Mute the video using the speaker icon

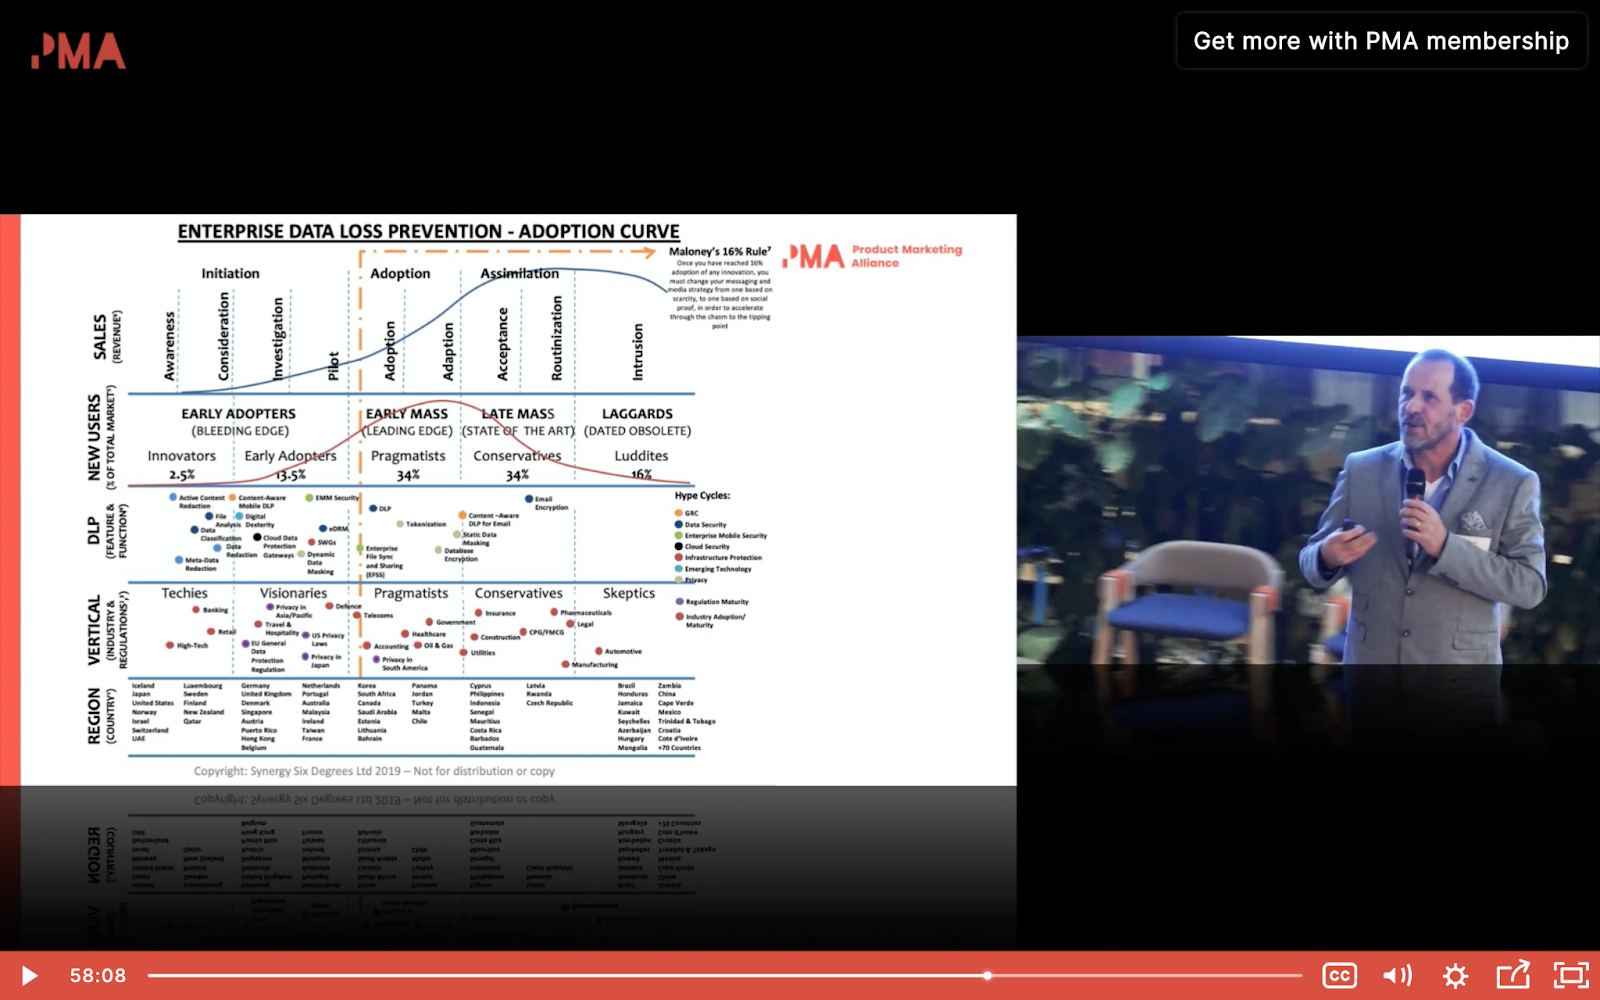[1397, 975]
